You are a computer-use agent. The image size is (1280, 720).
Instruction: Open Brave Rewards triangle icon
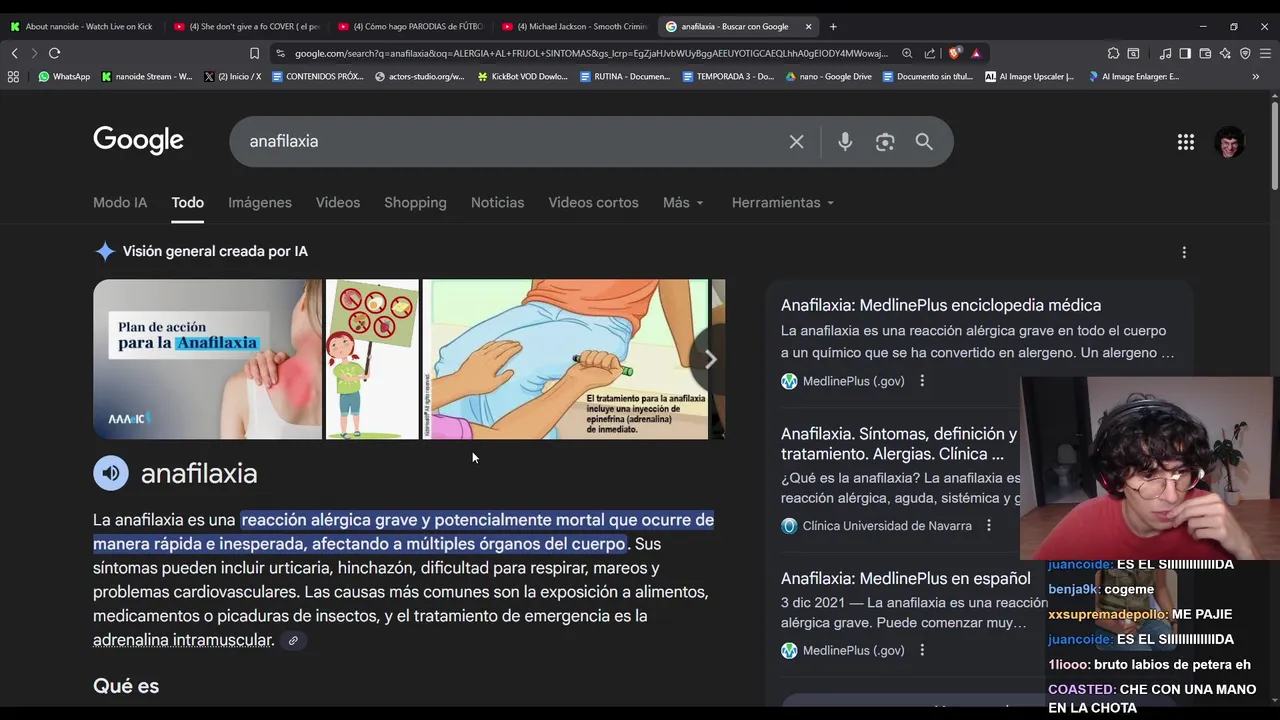976,53
